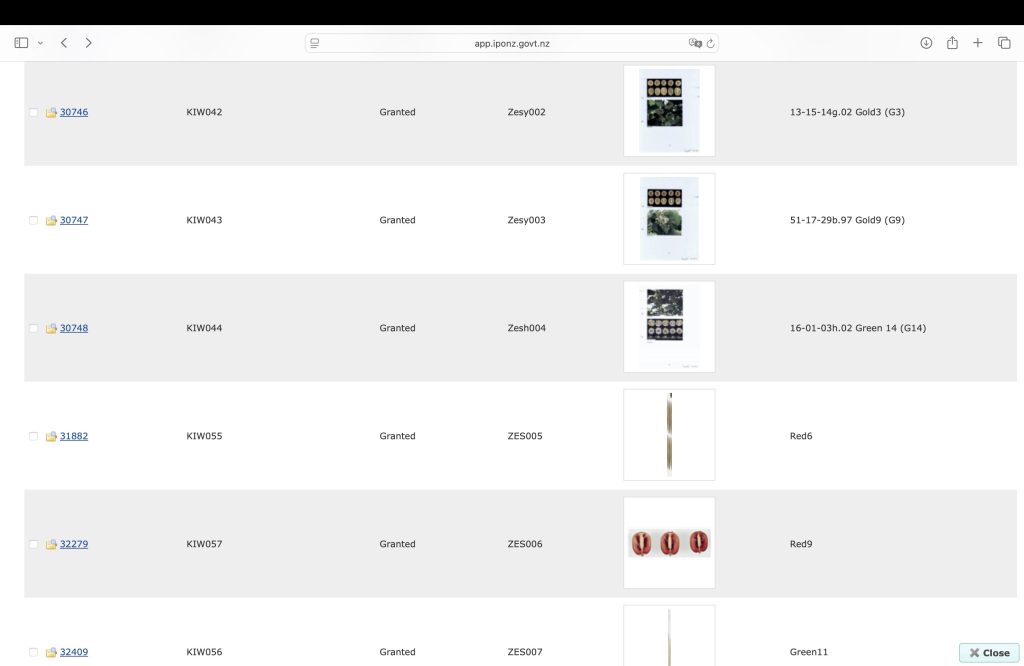This screenshot has height=666, width=1024.
Task: Click the Share icon
Action: click(952, 43)
